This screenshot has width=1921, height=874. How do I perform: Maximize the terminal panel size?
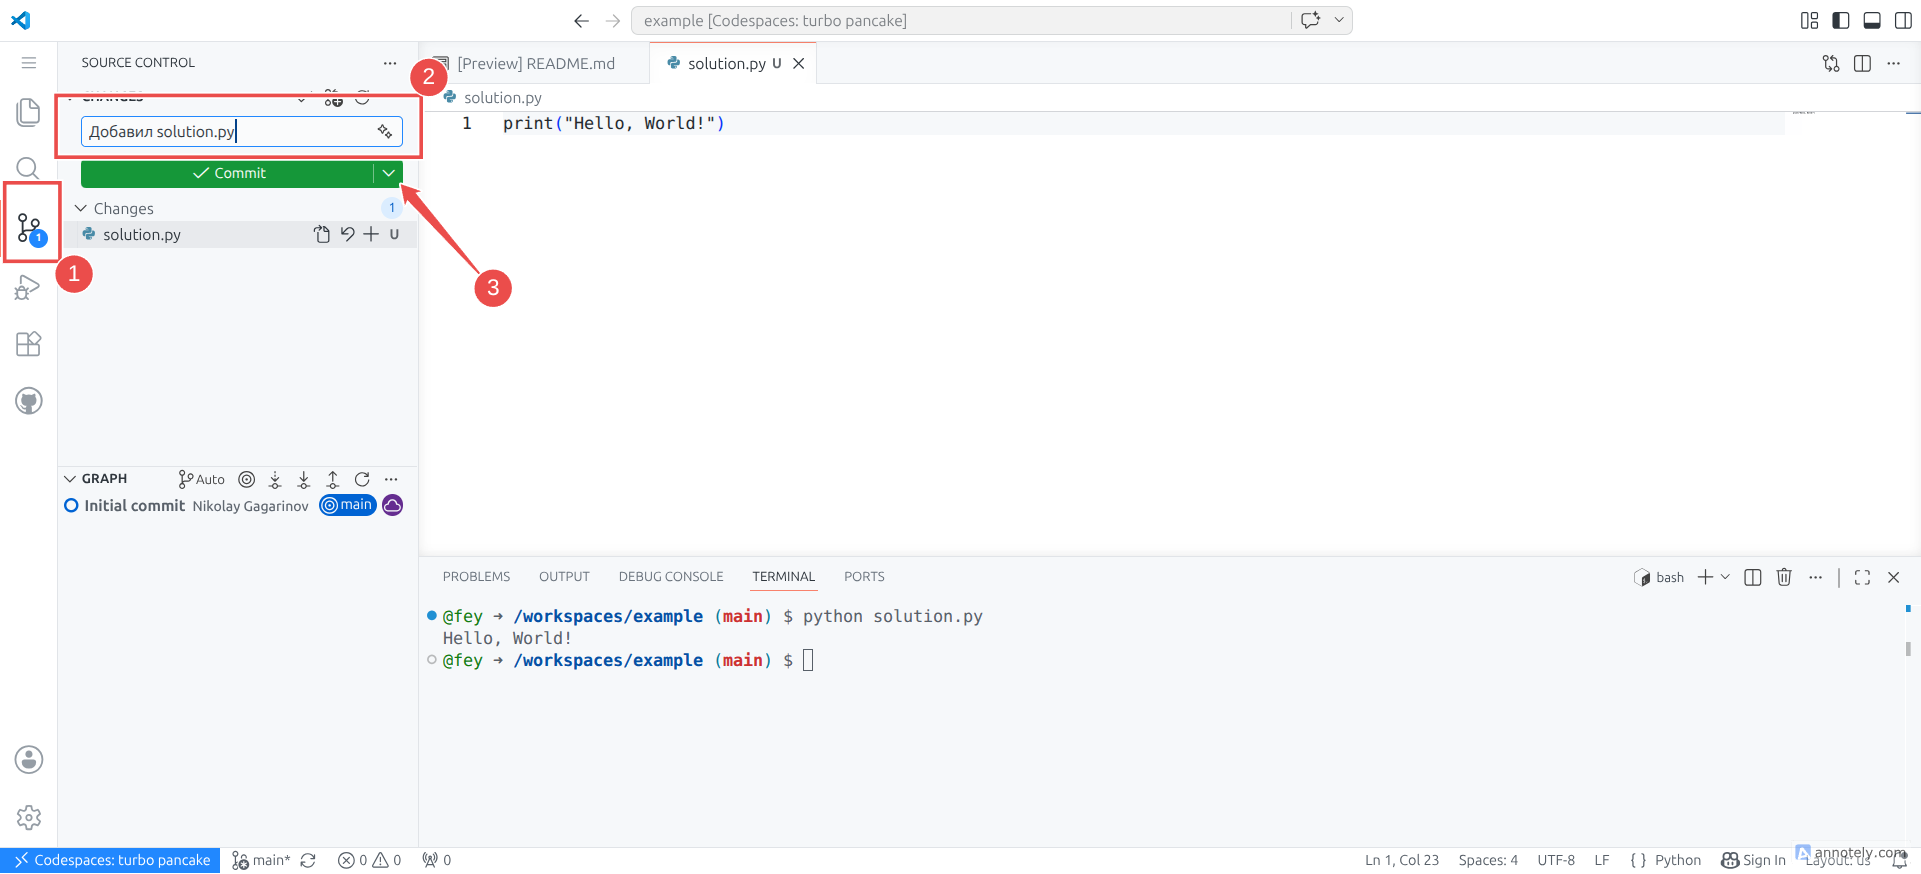click(x=1862, y=577)
